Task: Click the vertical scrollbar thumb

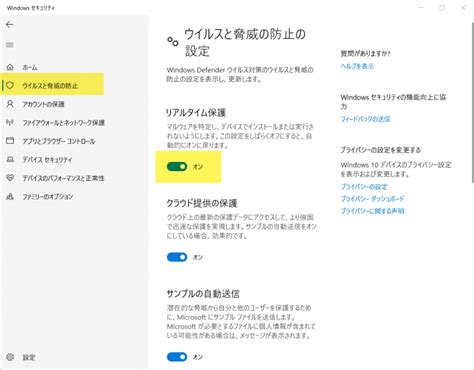Action: pos(472,103)
